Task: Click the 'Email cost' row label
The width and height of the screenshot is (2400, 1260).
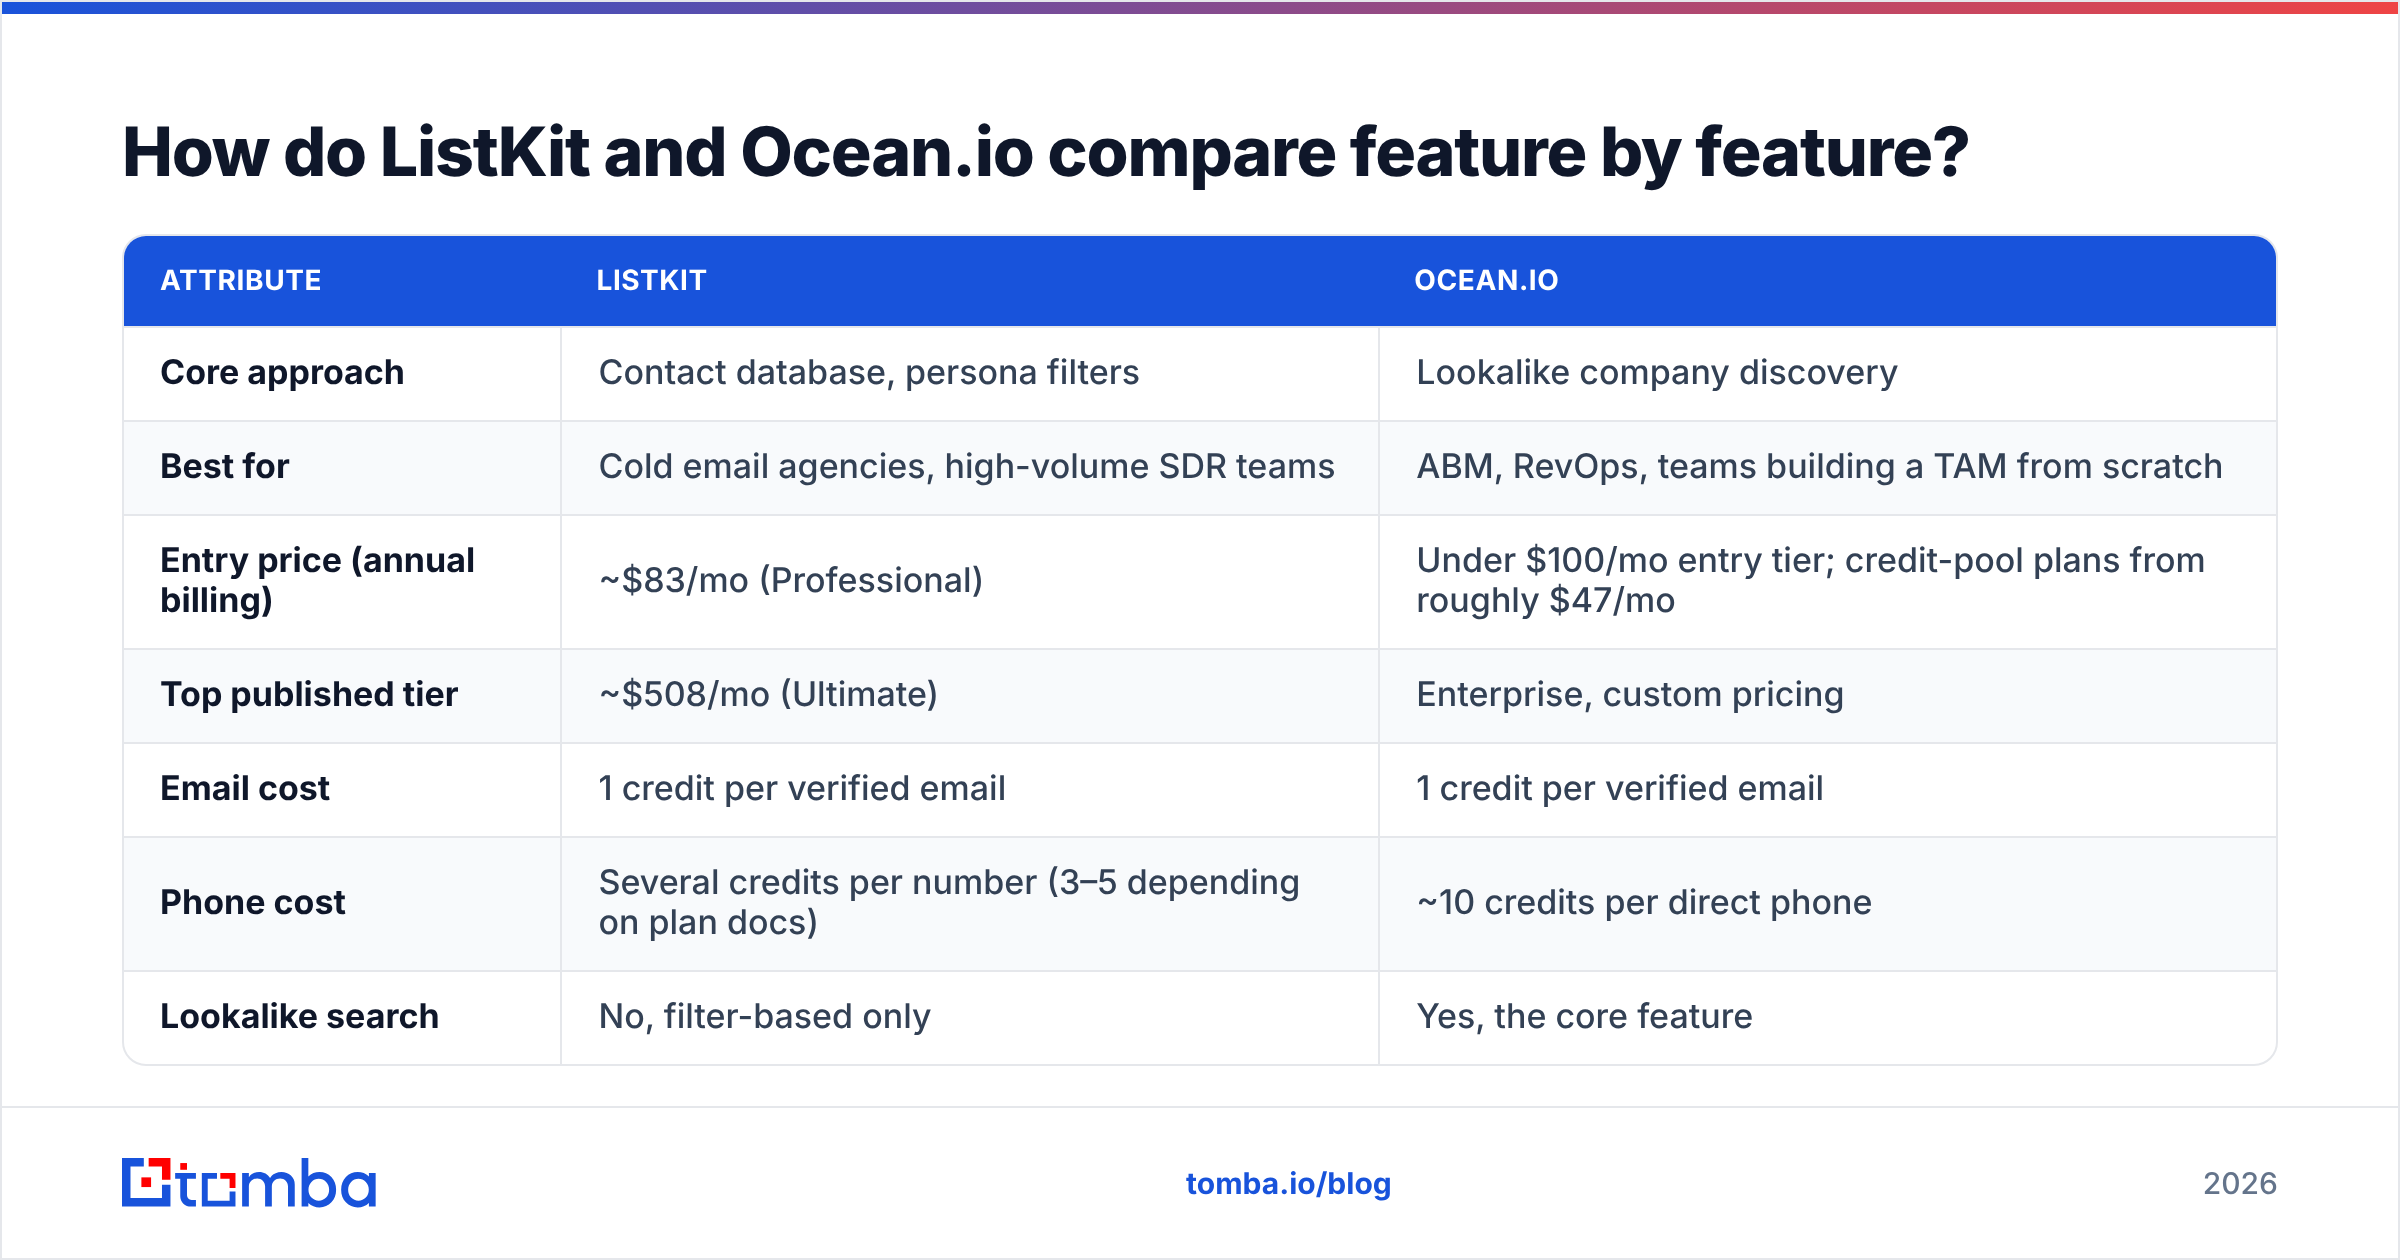Action: click(x=245, y=789)
